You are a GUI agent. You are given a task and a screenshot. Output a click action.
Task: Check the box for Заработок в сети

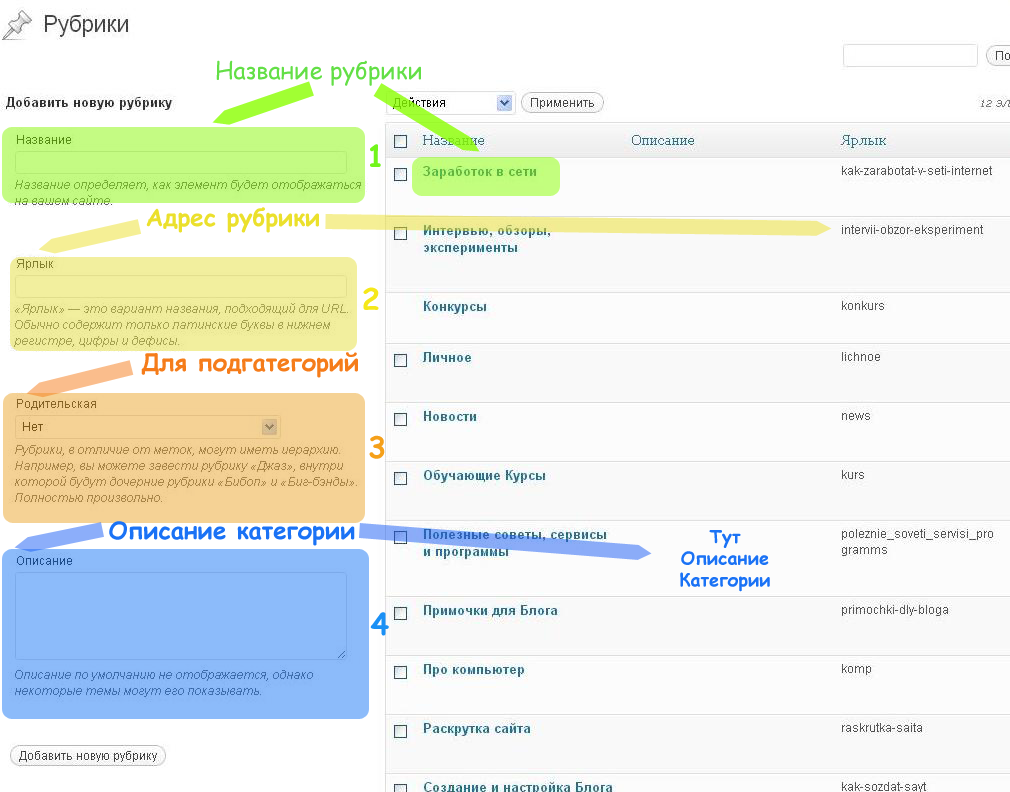click(x=400, y=174)
